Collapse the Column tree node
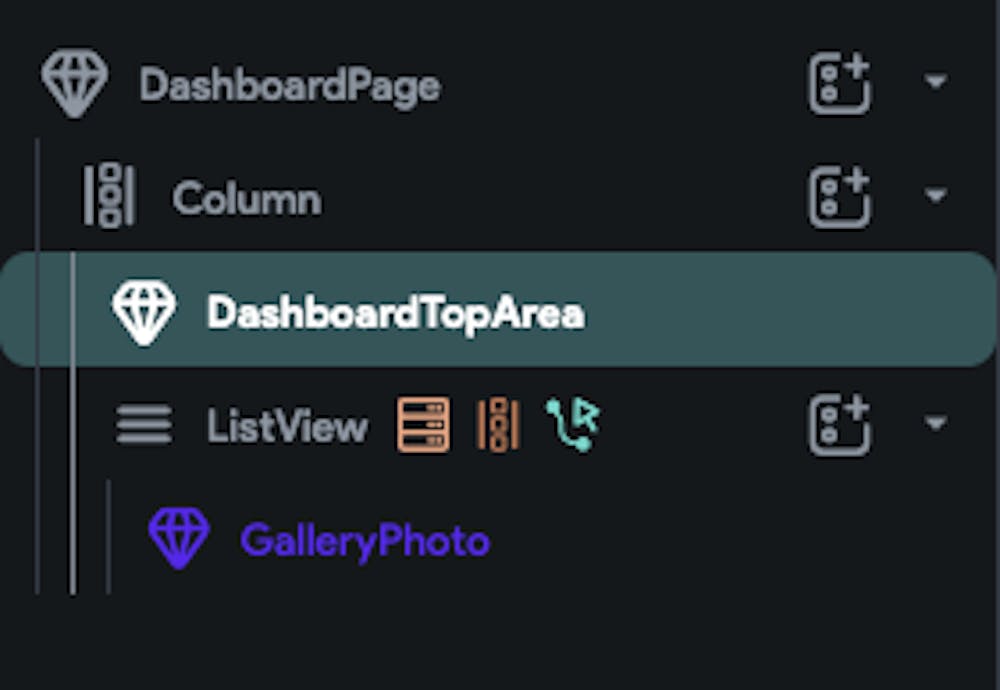1000x690 pixels. click(x=936, y=196)
